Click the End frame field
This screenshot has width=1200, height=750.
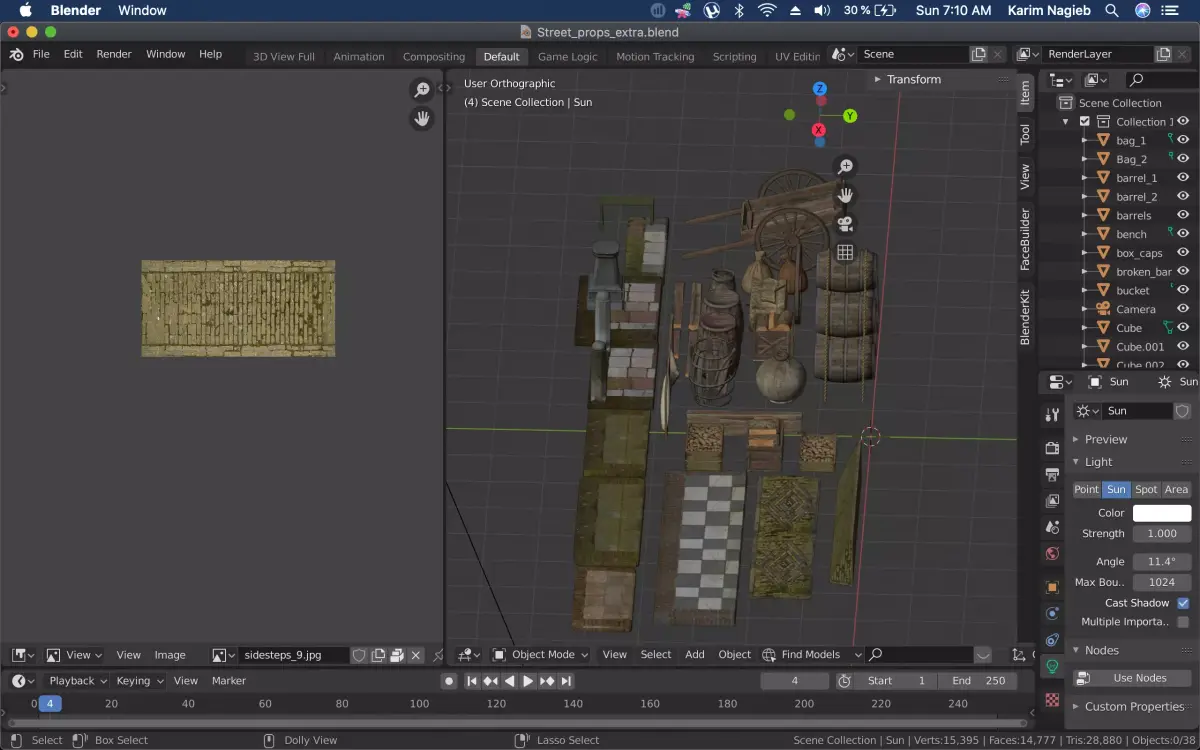tap(978, 681)
